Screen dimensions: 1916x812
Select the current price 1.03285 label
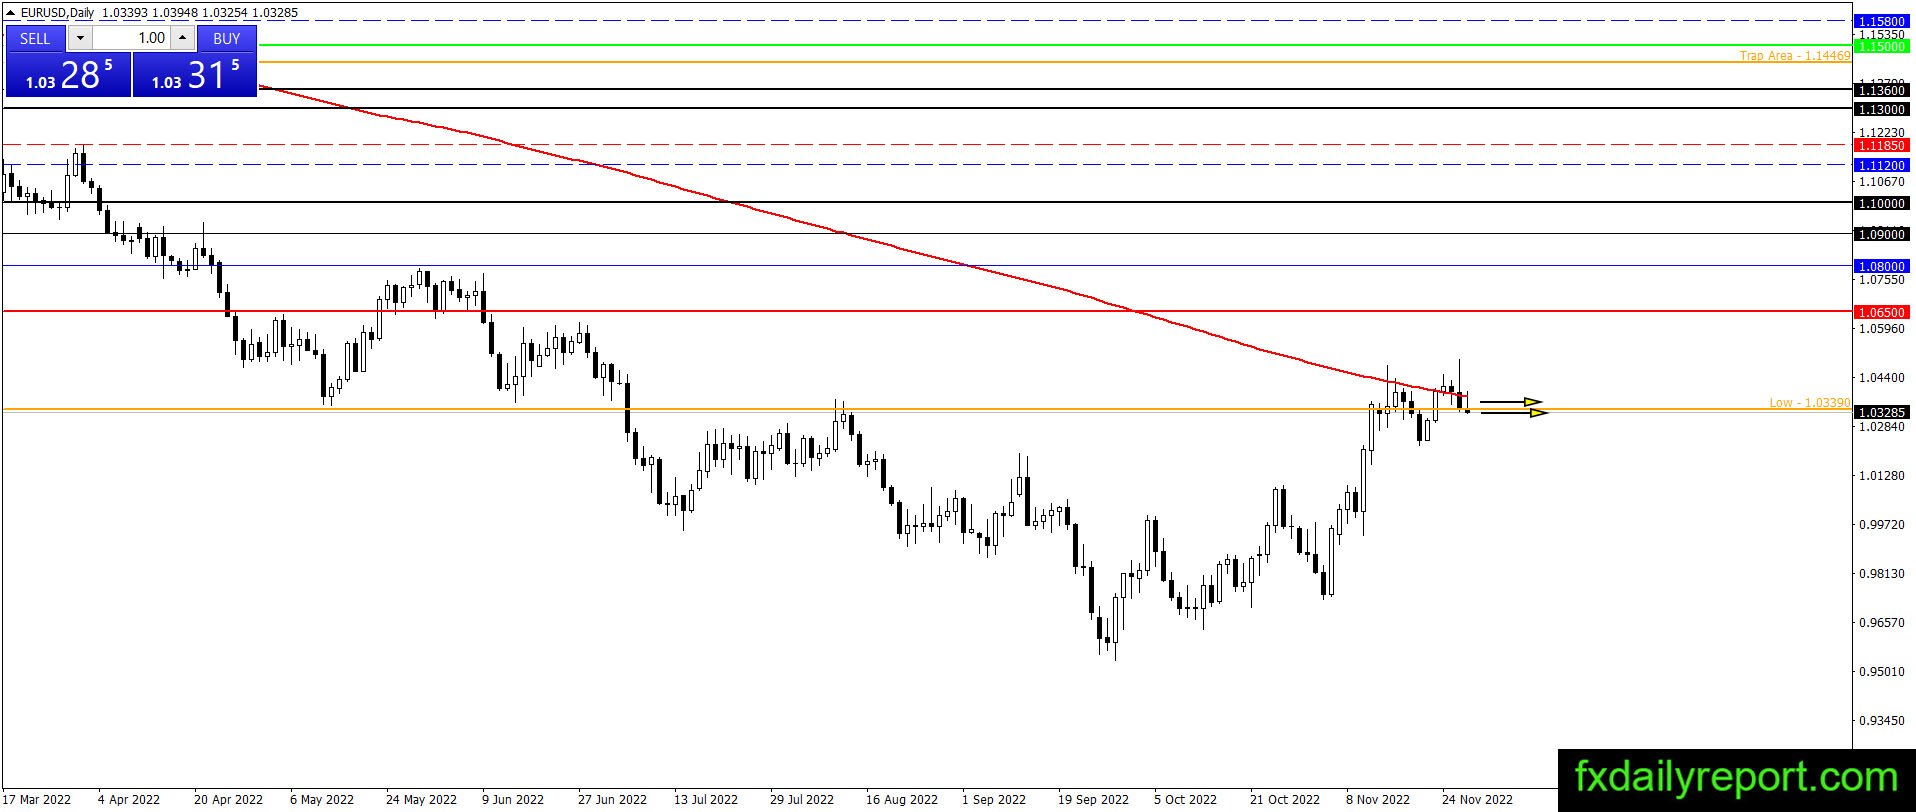coord(1881,412)
